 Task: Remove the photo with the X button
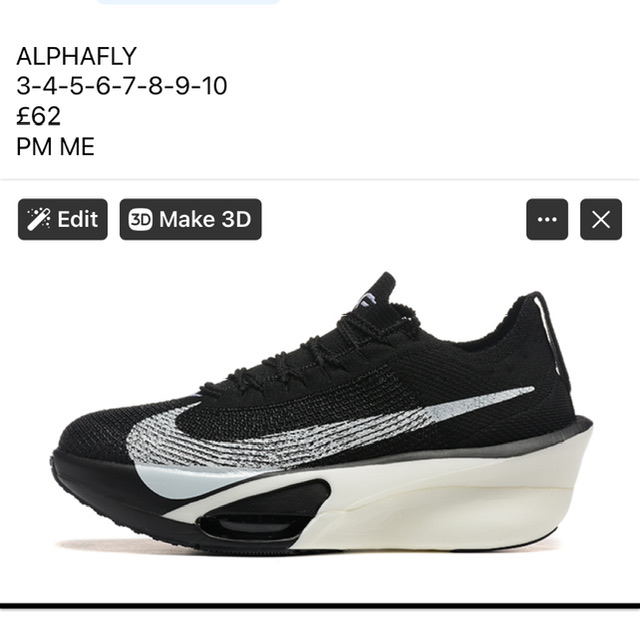tap(601, 220)
